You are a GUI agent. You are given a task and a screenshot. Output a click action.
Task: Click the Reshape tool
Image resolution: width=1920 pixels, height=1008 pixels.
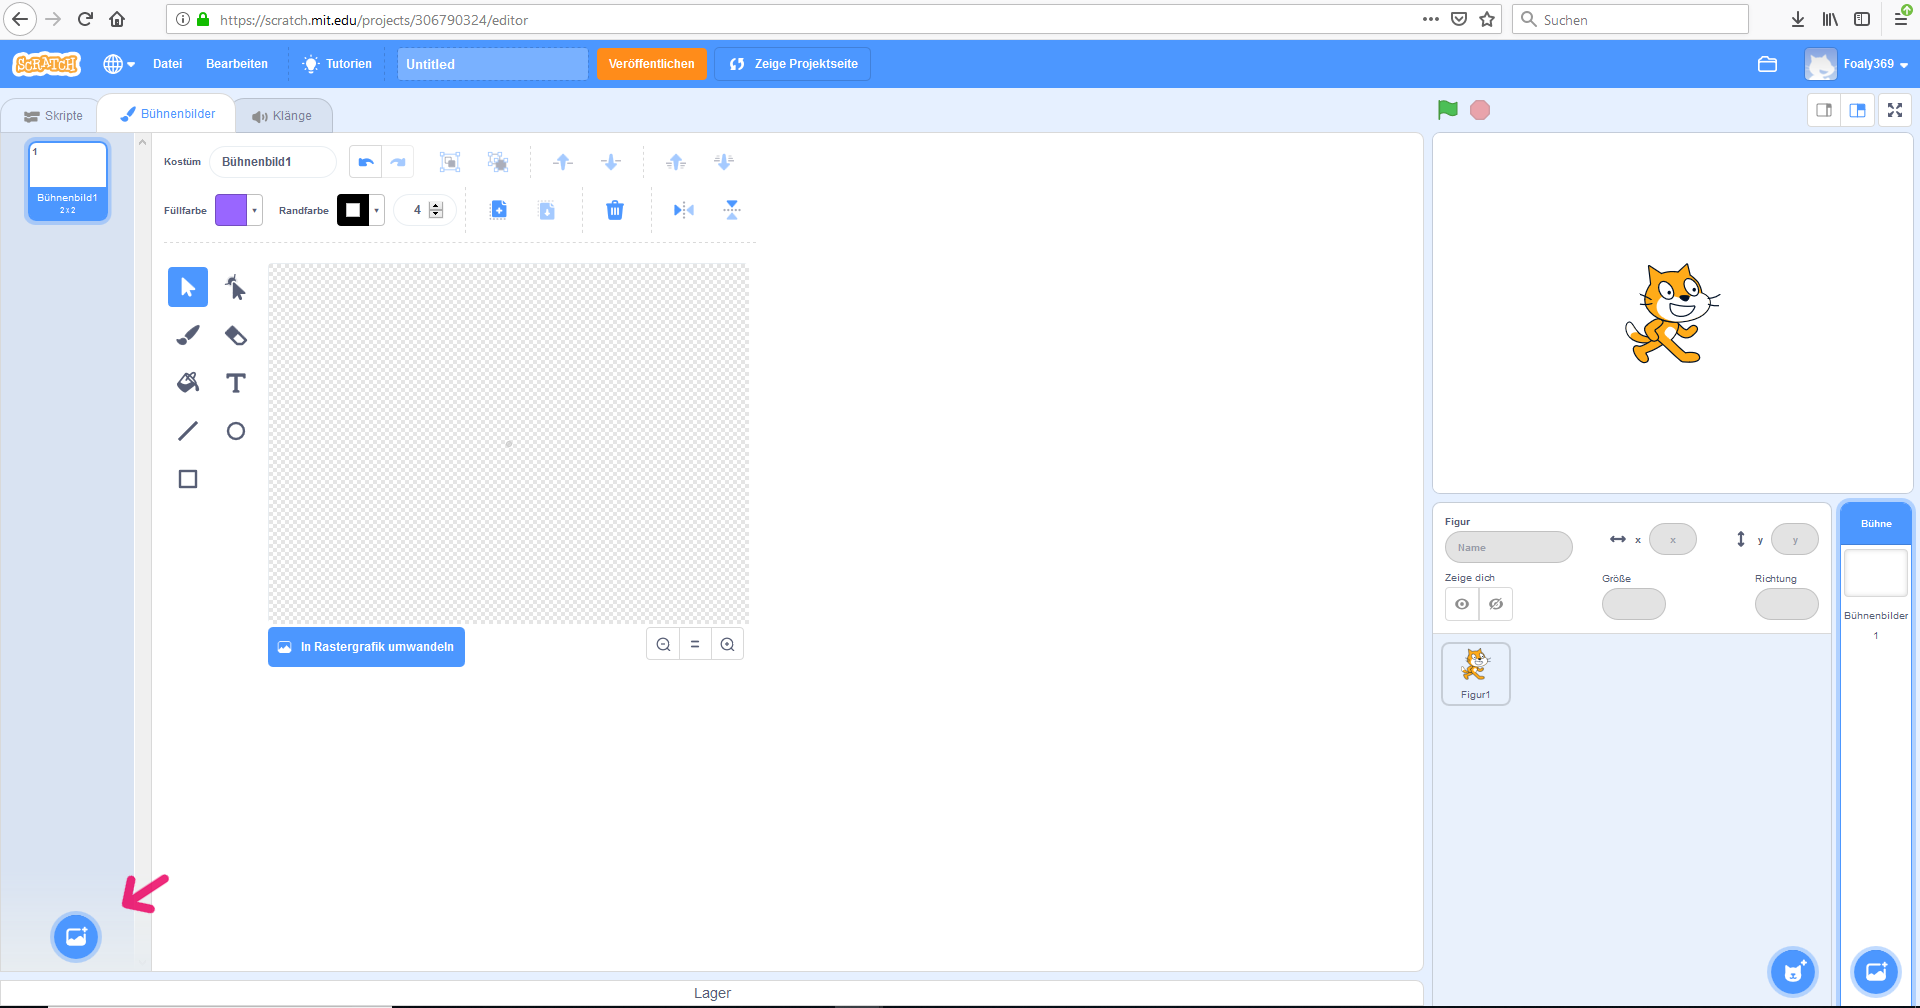236,287
